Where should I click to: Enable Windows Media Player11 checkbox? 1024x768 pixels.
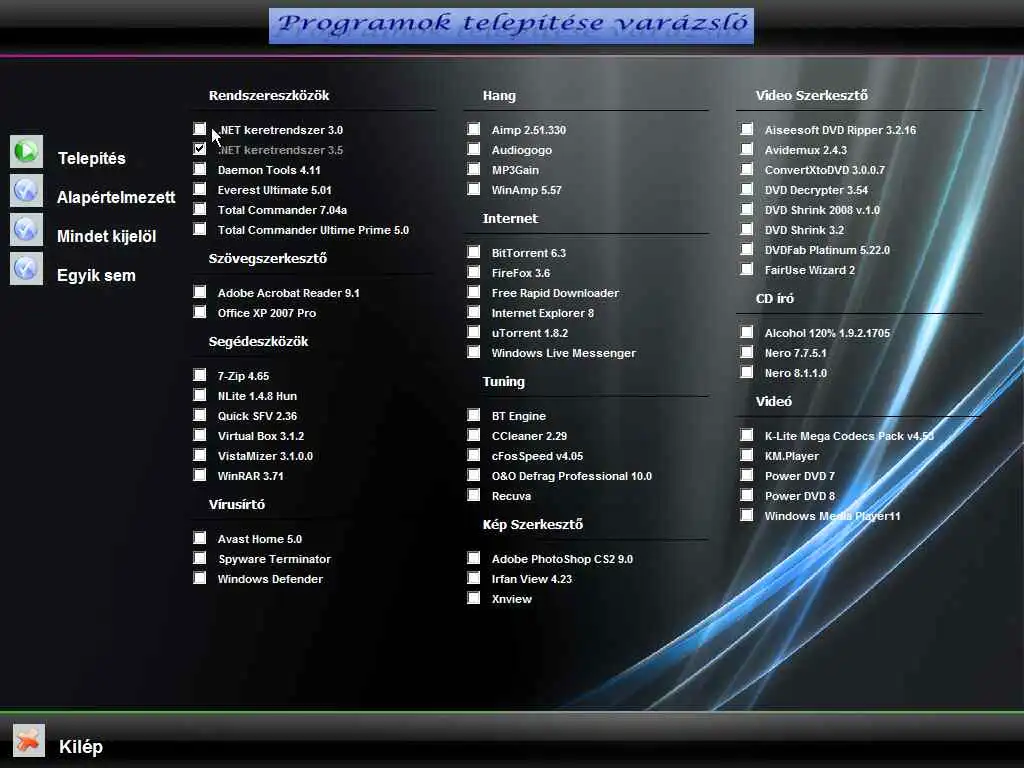(747, 515)
